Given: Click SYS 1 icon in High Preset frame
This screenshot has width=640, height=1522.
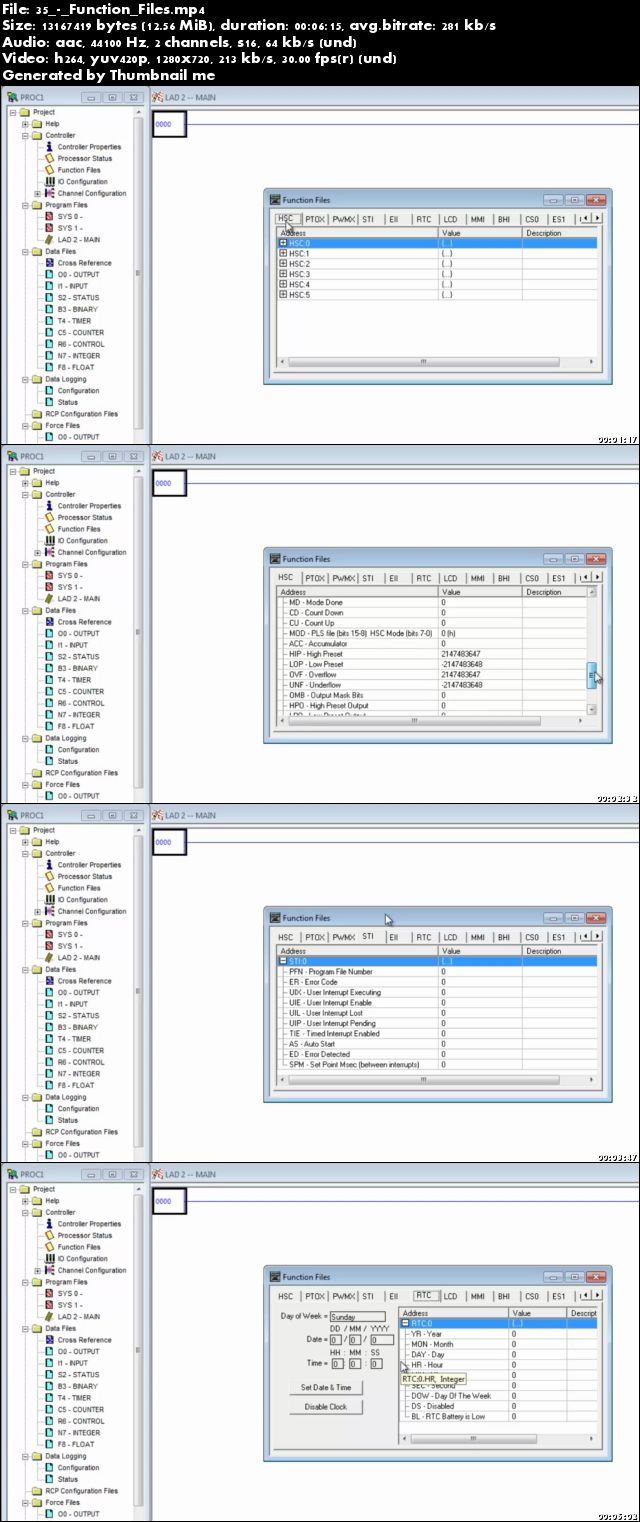Looking at the screenshot, I should tap(50, 587).
